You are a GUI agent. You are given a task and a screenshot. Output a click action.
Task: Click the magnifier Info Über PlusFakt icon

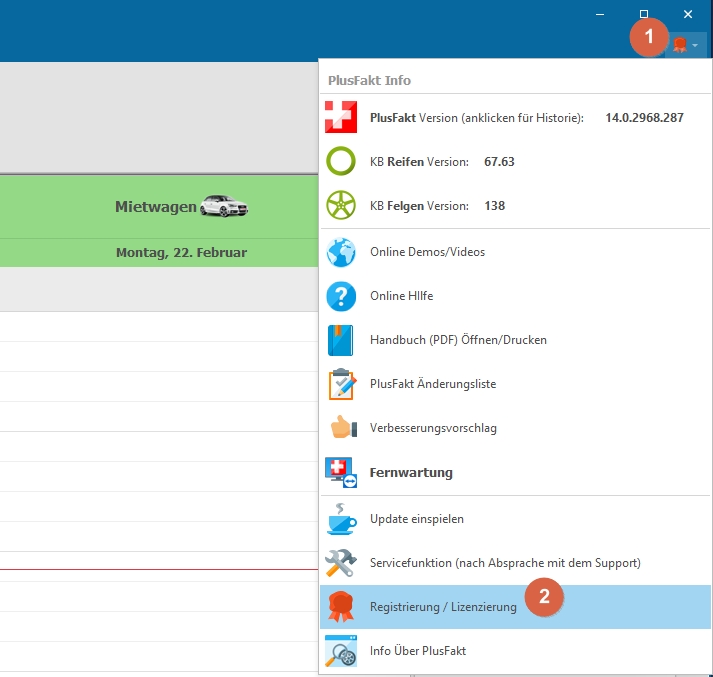[341, 651]
